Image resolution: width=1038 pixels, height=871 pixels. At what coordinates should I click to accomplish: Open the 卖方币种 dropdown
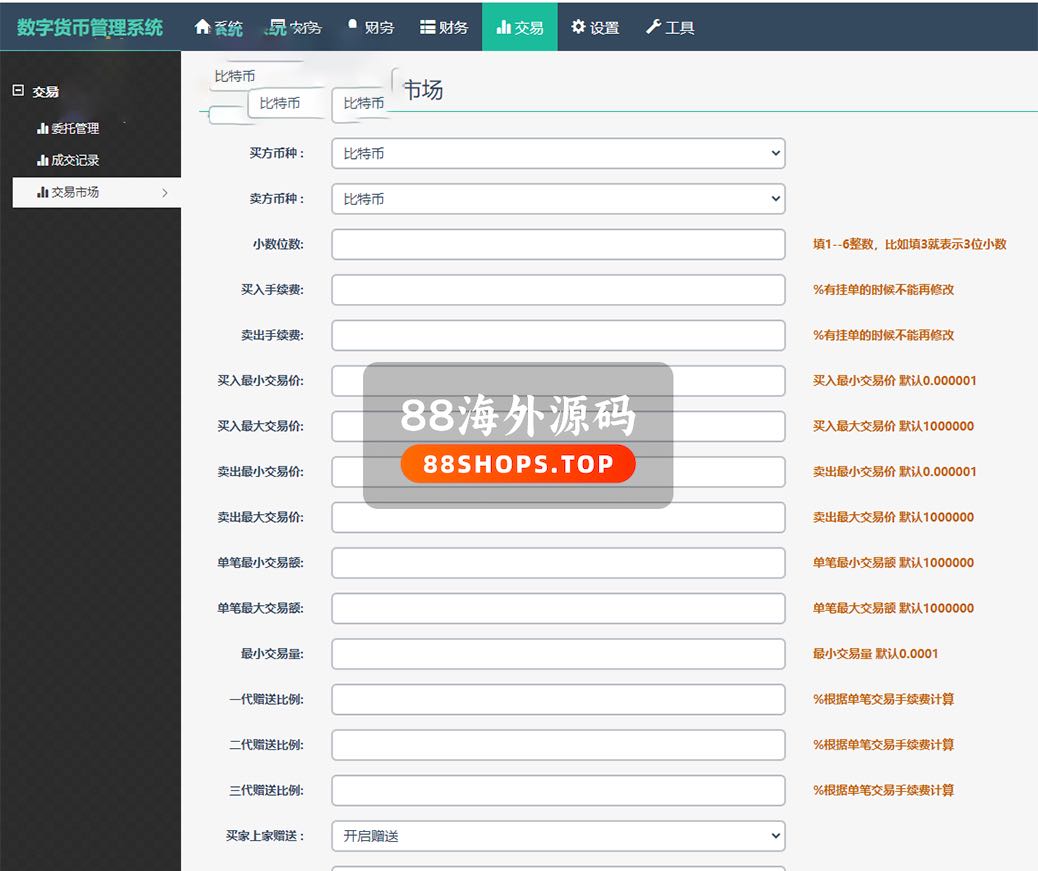tap(557, 199)
